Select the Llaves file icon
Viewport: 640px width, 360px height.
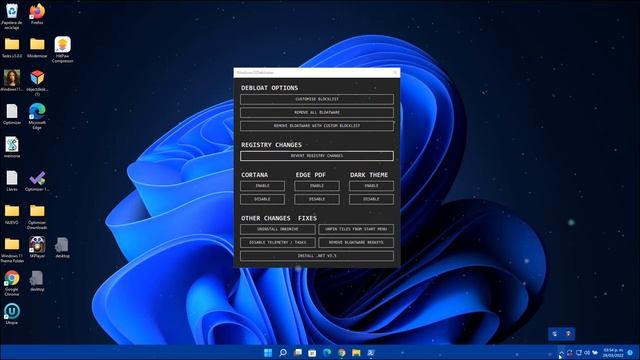pyautogui.click(x=12, y=181)
